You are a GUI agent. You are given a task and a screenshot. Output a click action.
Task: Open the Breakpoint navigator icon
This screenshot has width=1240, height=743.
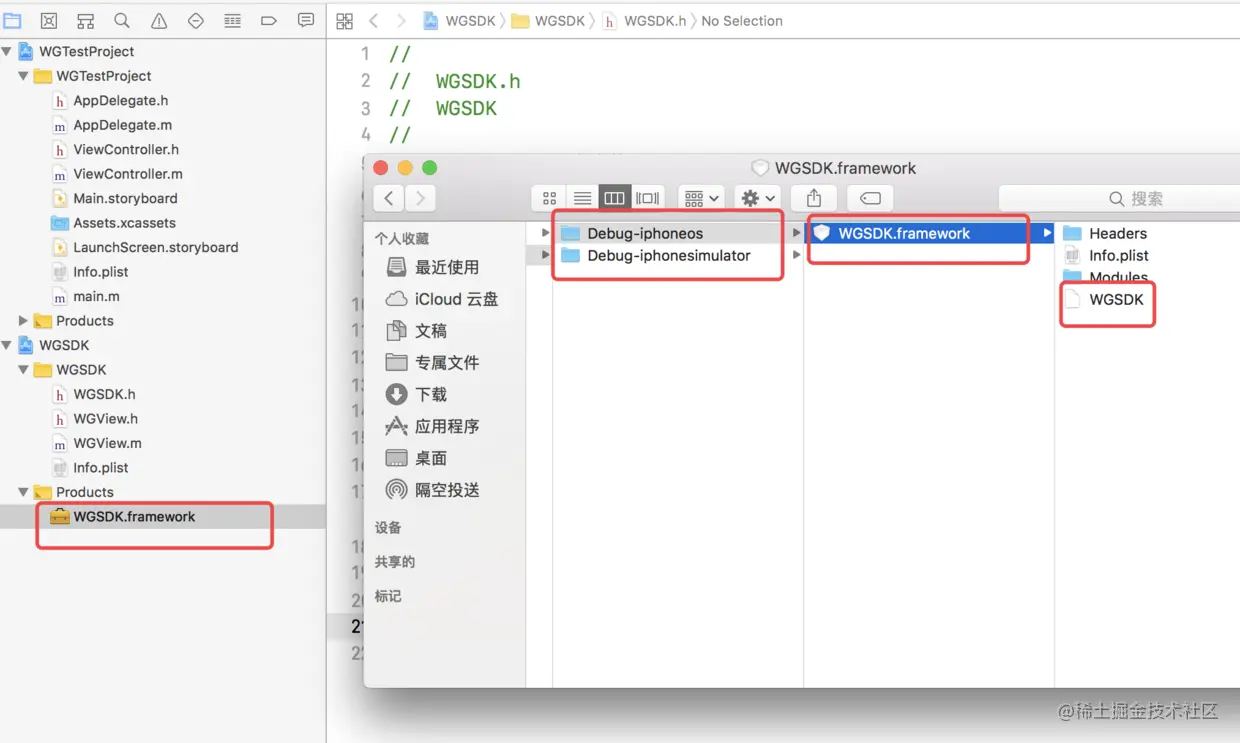click(x=268, y=20)
